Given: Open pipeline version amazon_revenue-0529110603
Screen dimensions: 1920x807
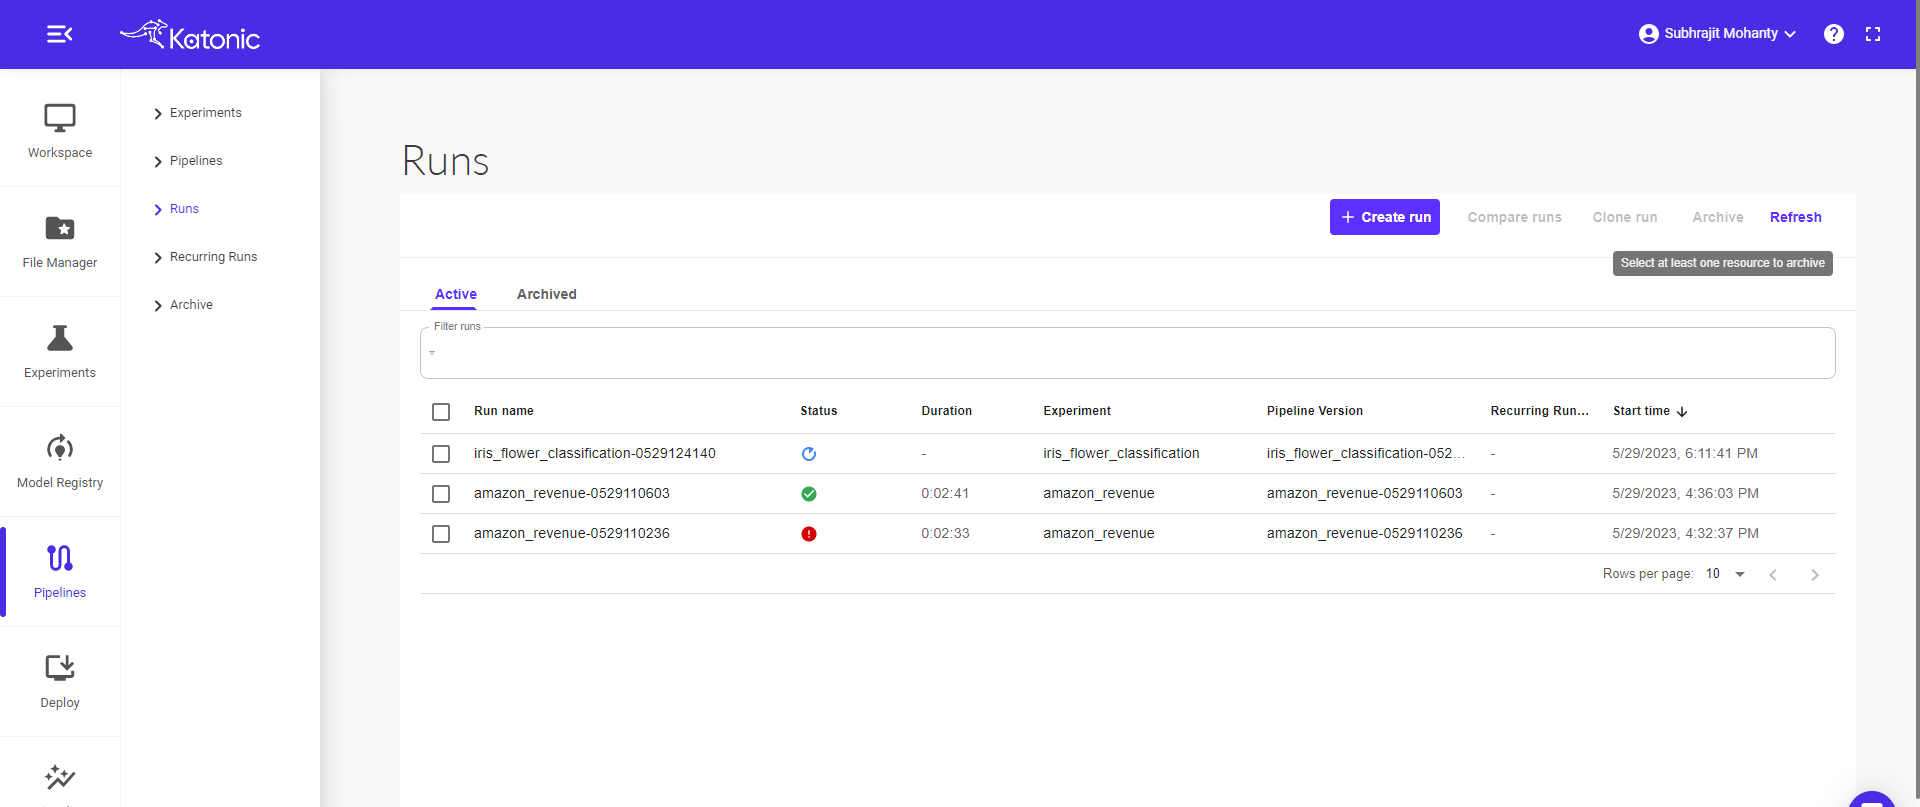Looking at the screenshot, I should point(1365,493).
